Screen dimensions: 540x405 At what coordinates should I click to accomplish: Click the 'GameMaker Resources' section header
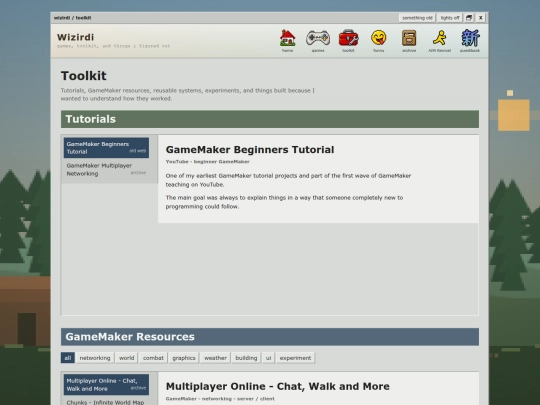(x=270, y=337)
